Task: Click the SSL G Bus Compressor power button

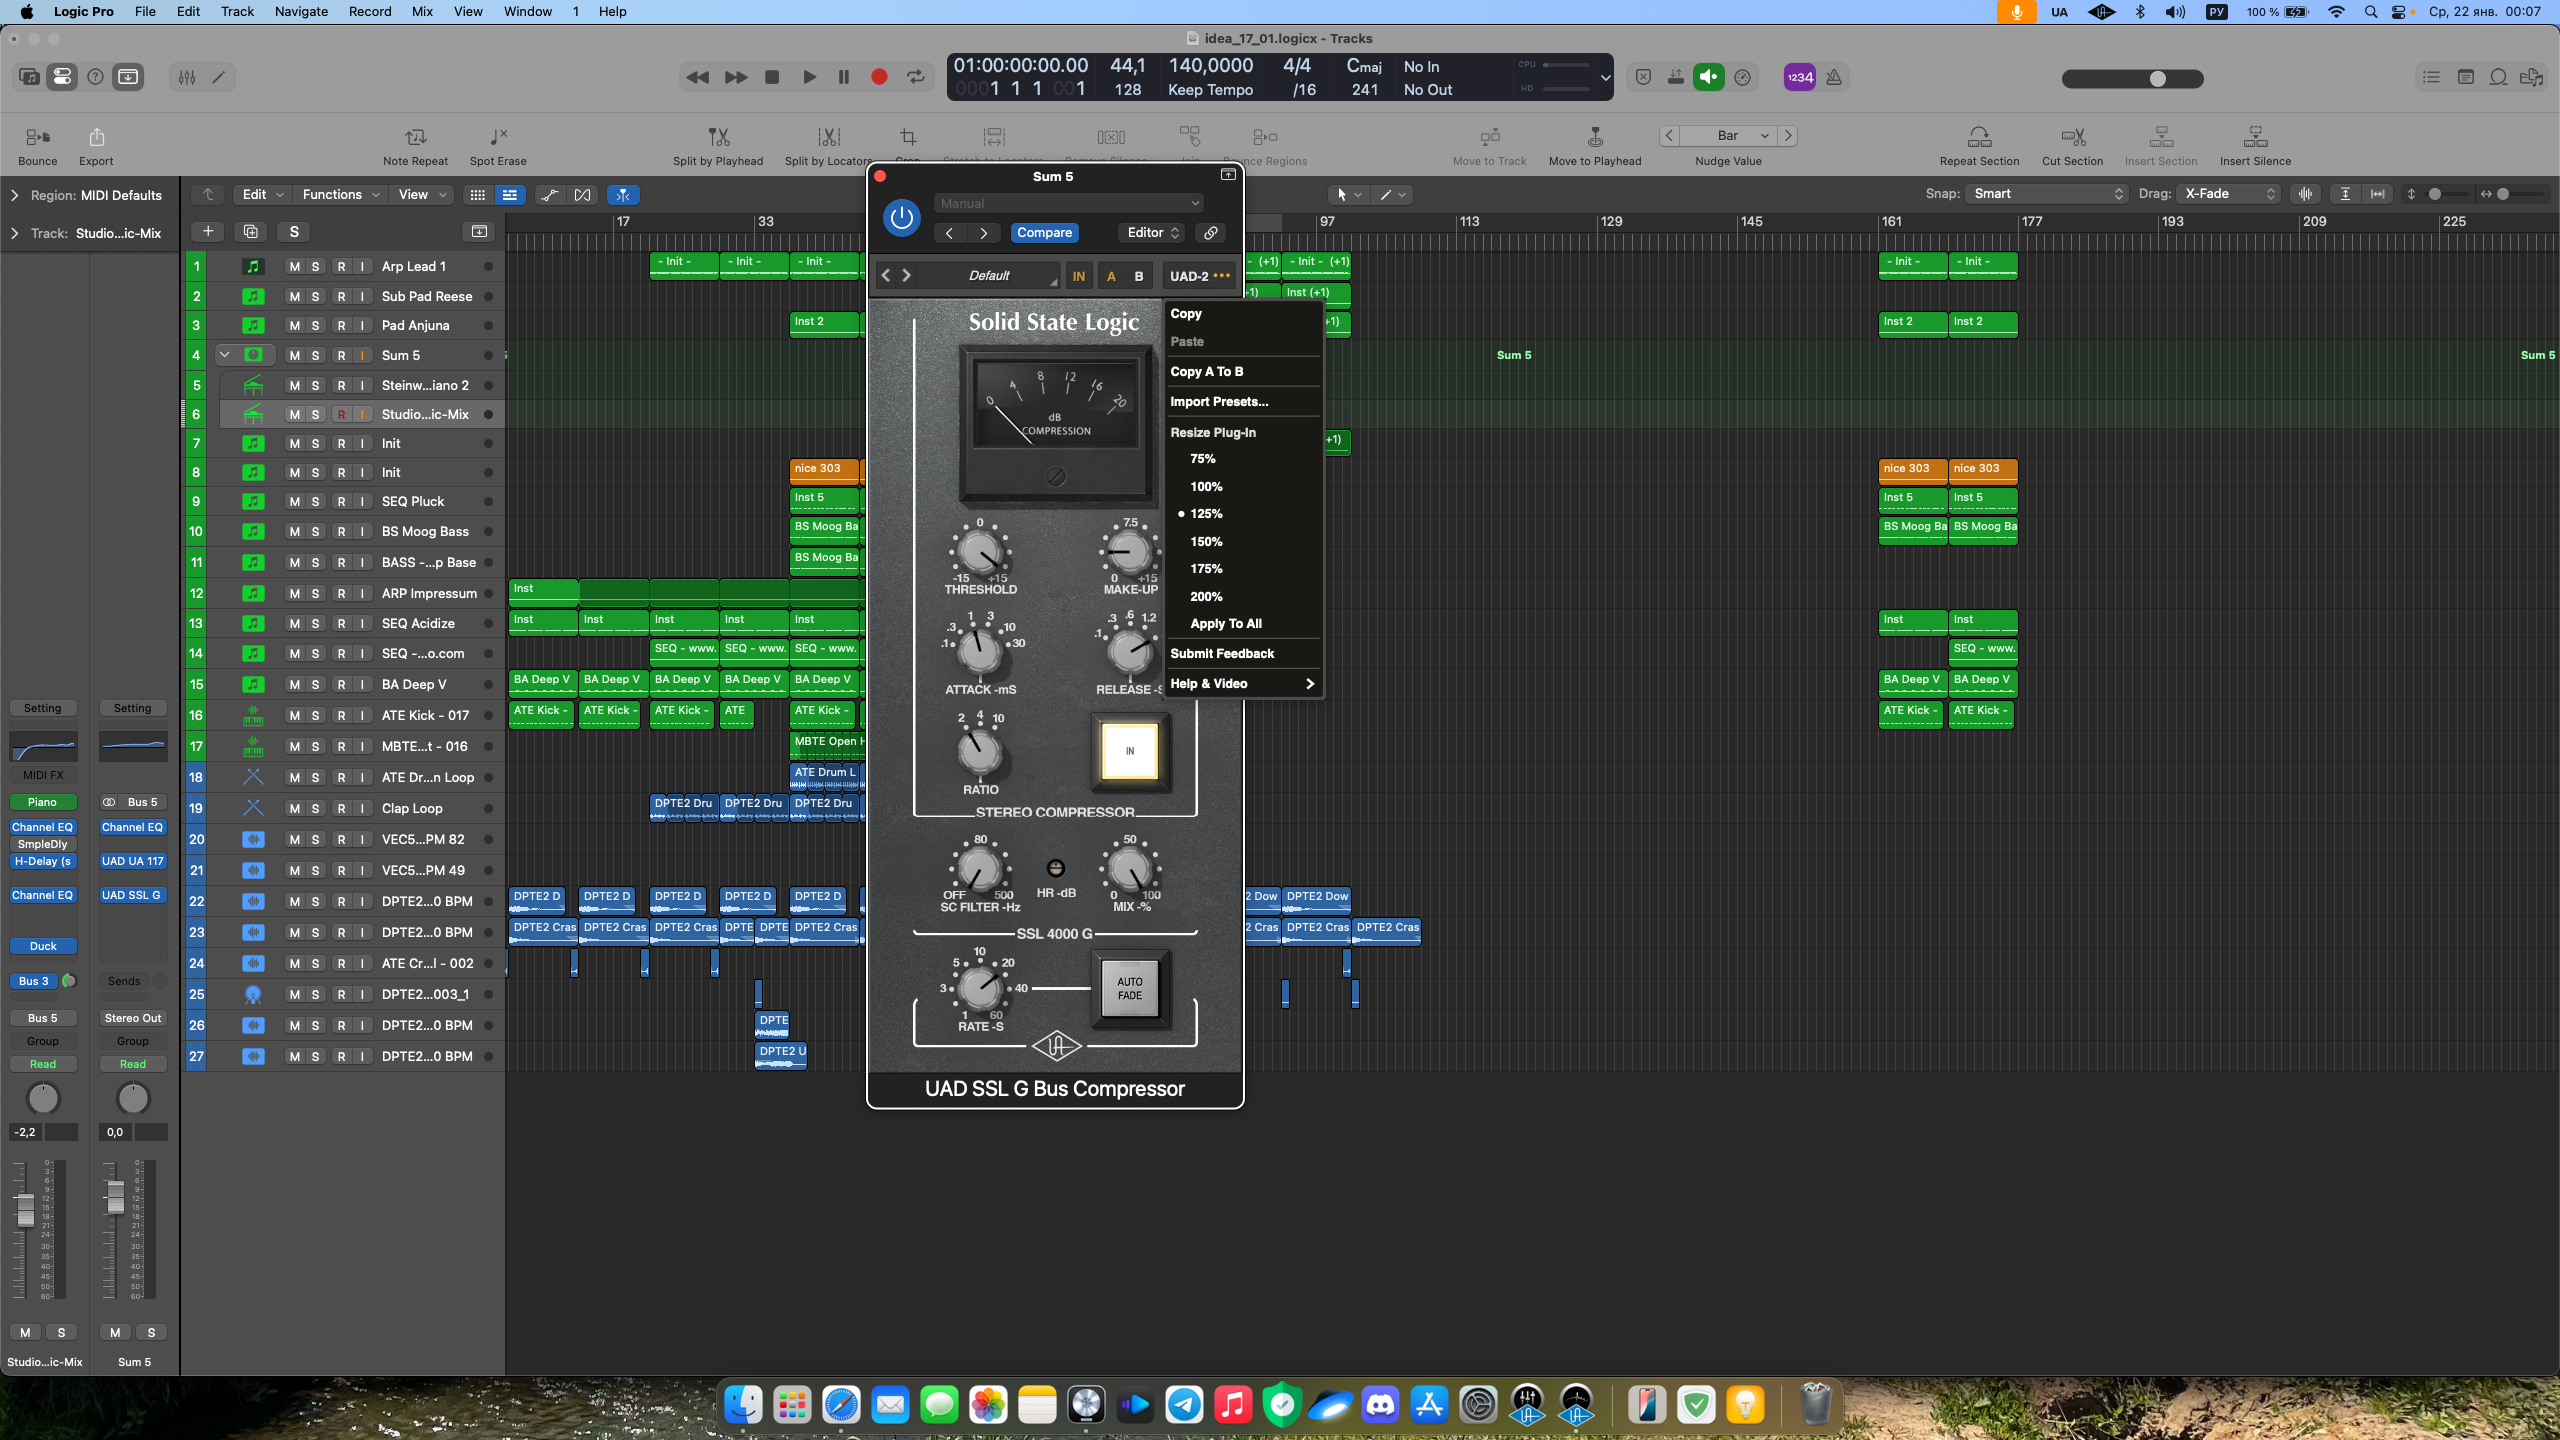Action: 902,216
